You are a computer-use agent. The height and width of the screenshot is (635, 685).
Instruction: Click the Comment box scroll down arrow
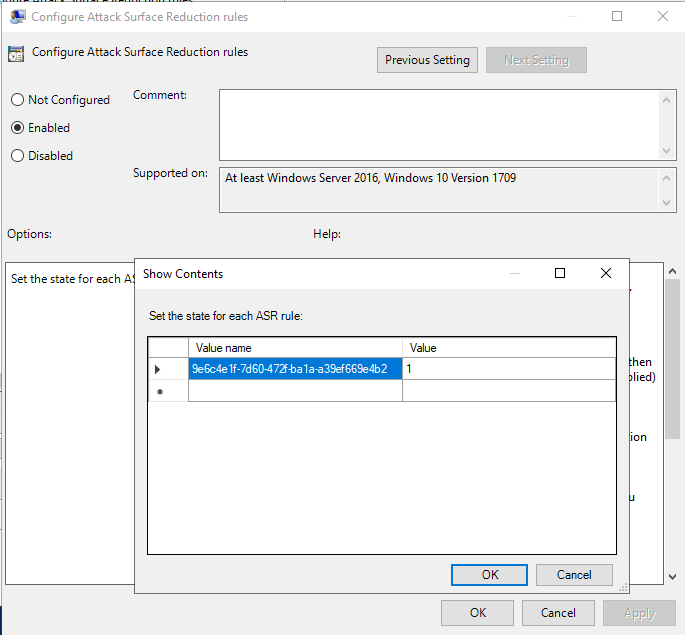tap(669, 151)
